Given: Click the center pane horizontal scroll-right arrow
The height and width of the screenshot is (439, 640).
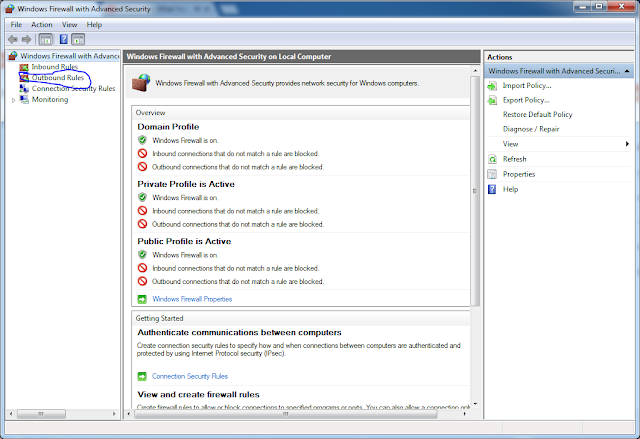Looking at the screenshot, I should [x=464, y=414].
